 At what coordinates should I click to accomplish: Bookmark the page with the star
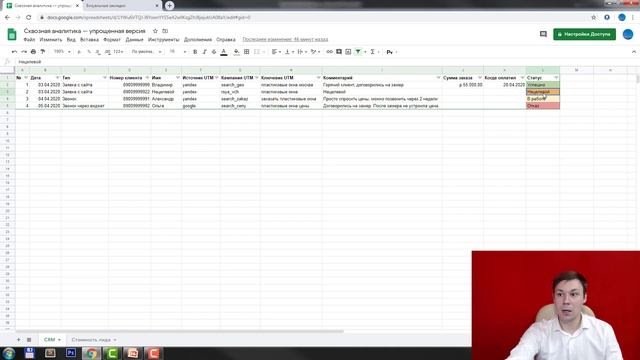(x=593, y=18)
